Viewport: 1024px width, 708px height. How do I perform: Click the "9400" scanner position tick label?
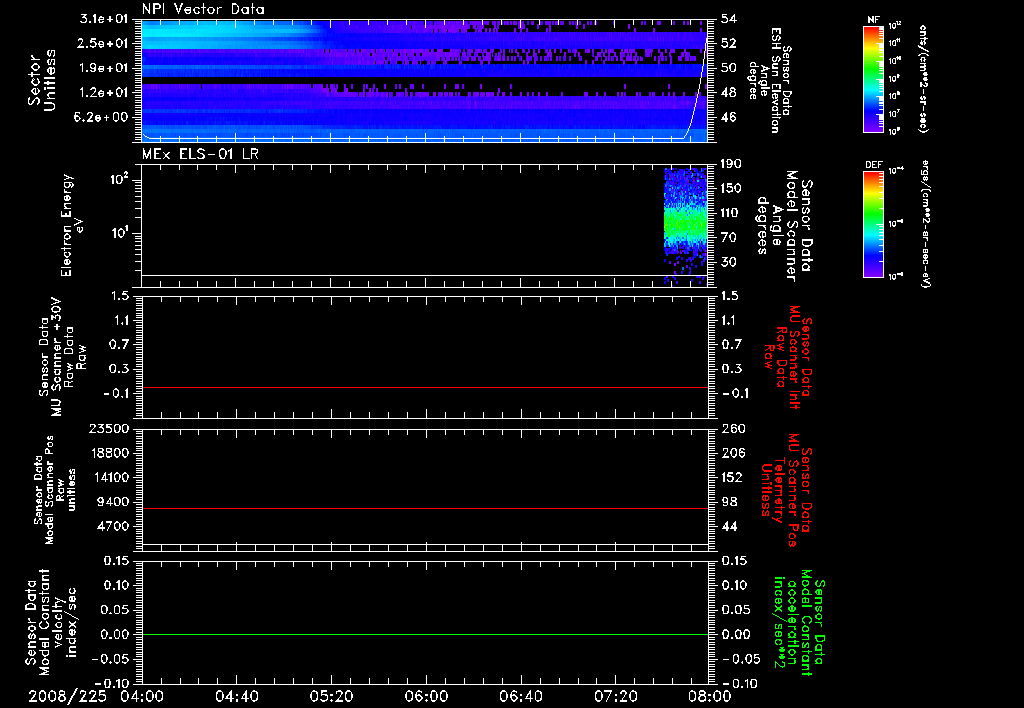pyautogui.click(x=112, y=502)
